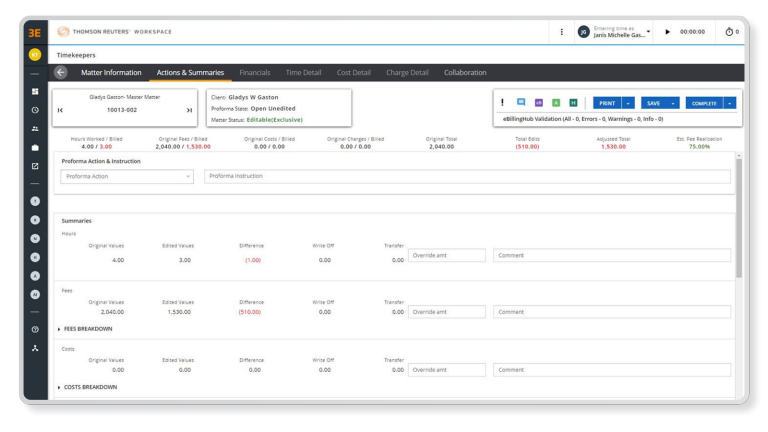Click the back arrow beside Matter Information

click(61, 73)
